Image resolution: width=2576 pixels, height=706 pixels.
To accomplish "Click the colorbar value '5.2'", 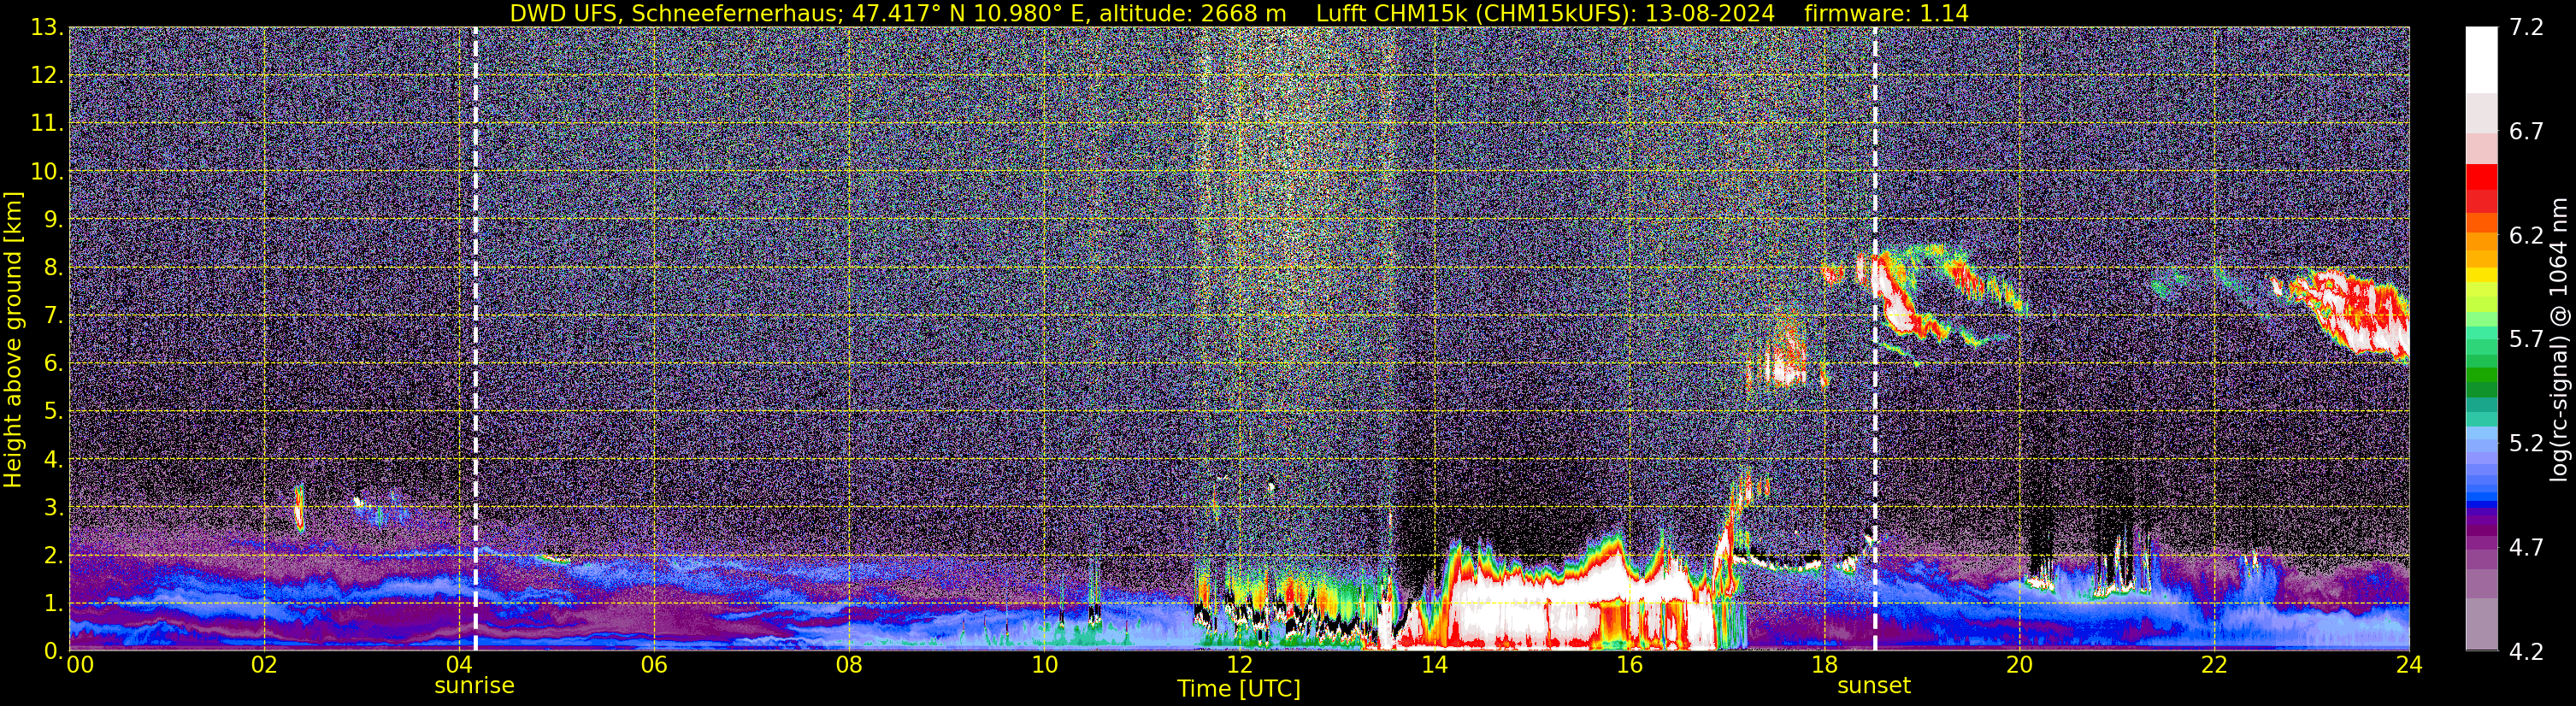I will [x=2526, y=444].
